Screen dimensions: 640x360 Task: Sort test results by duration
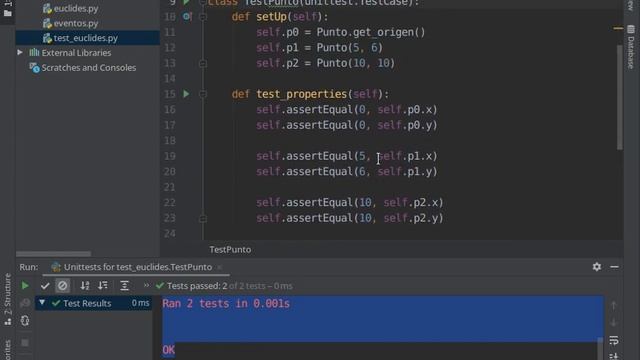tap(103, 286)
